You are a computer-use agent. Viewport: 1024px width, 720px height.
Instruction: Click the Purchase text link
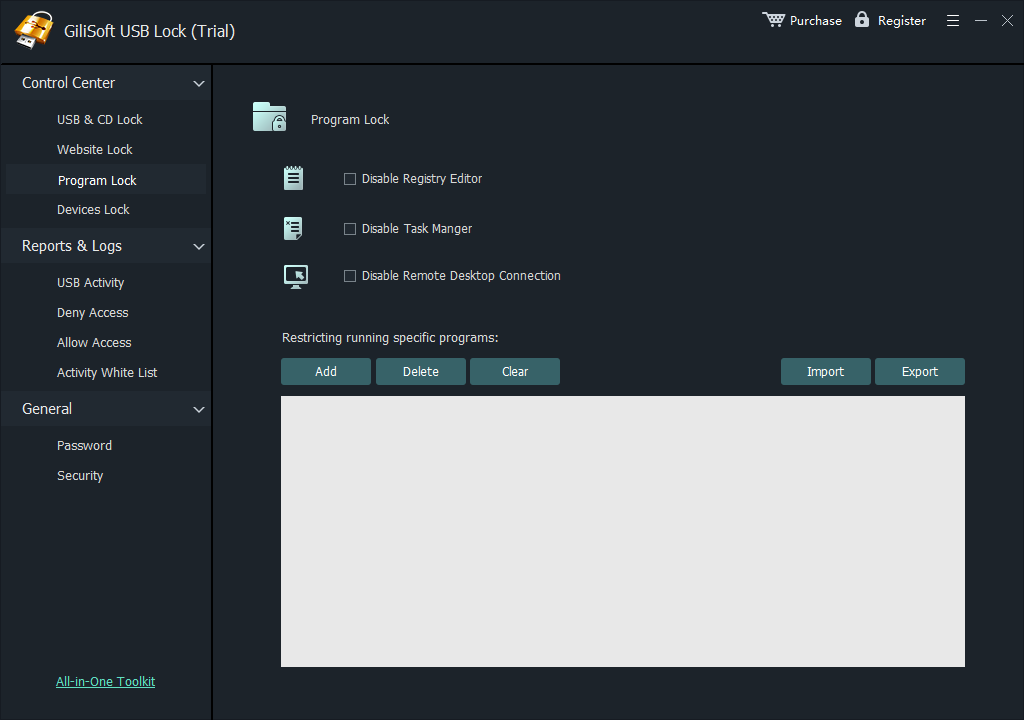[x=816, y=21]
